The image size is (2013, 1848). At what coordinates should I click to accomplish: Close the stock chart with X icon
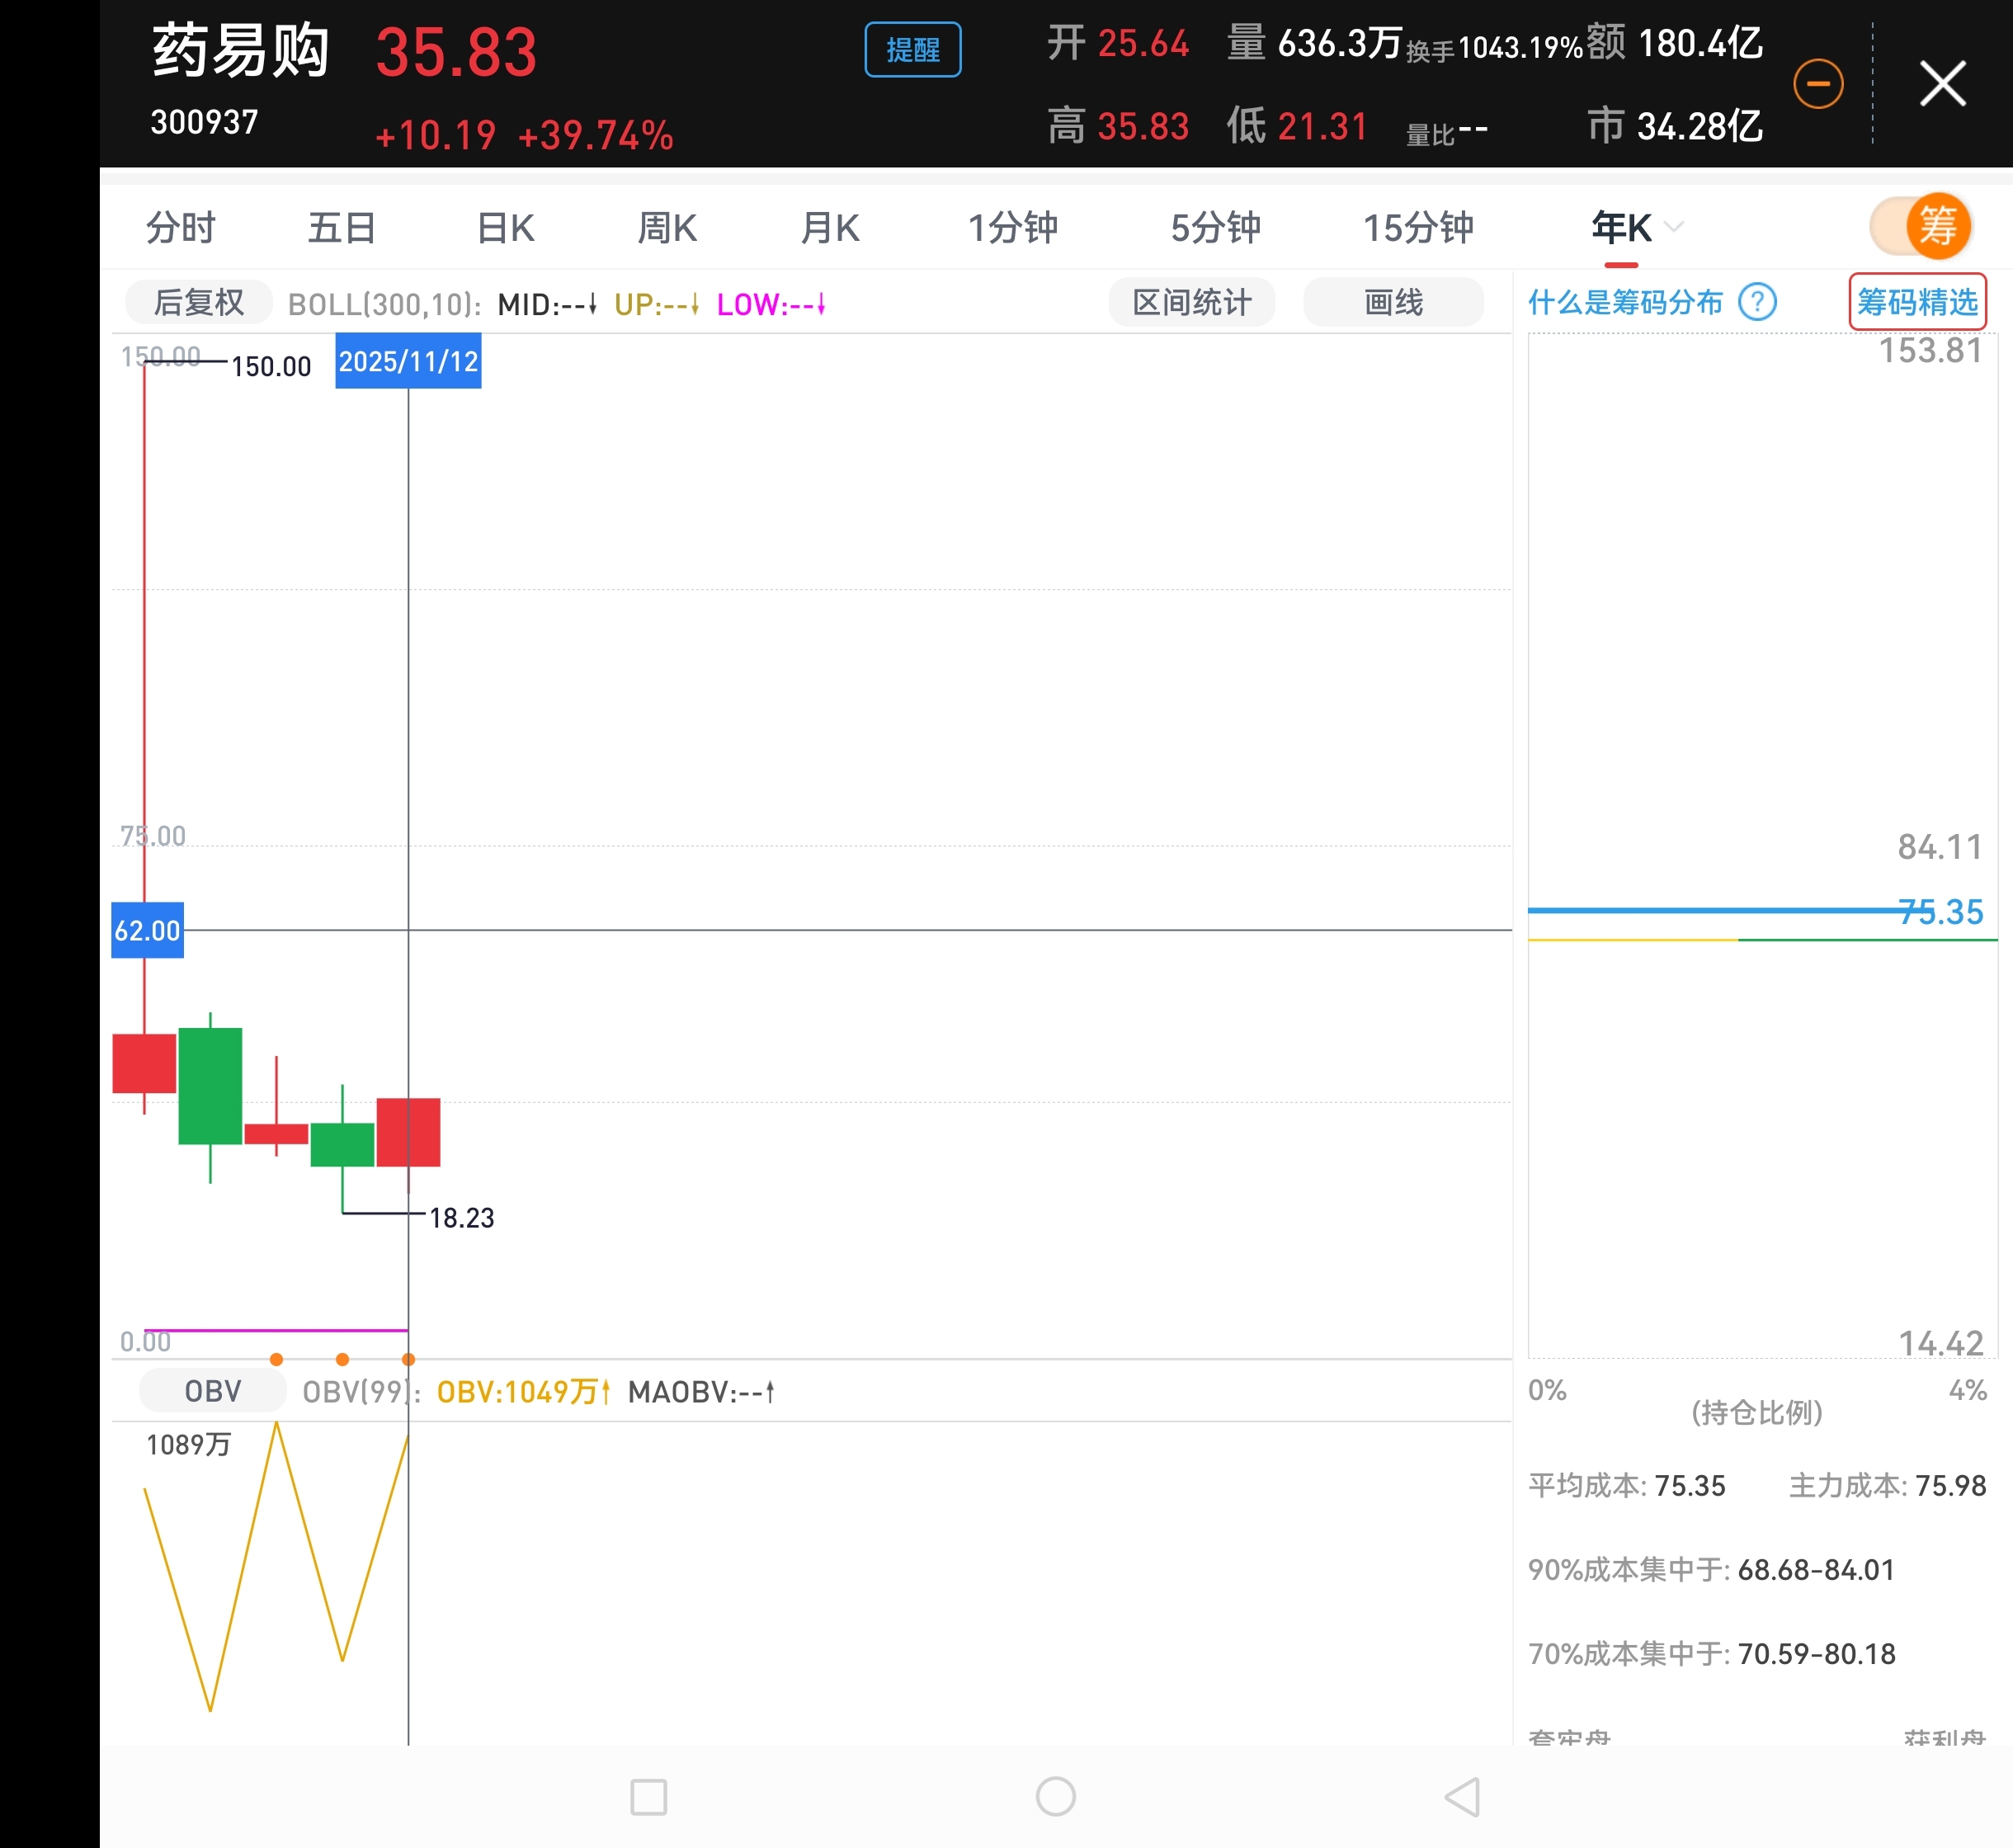pos(1942,84)
